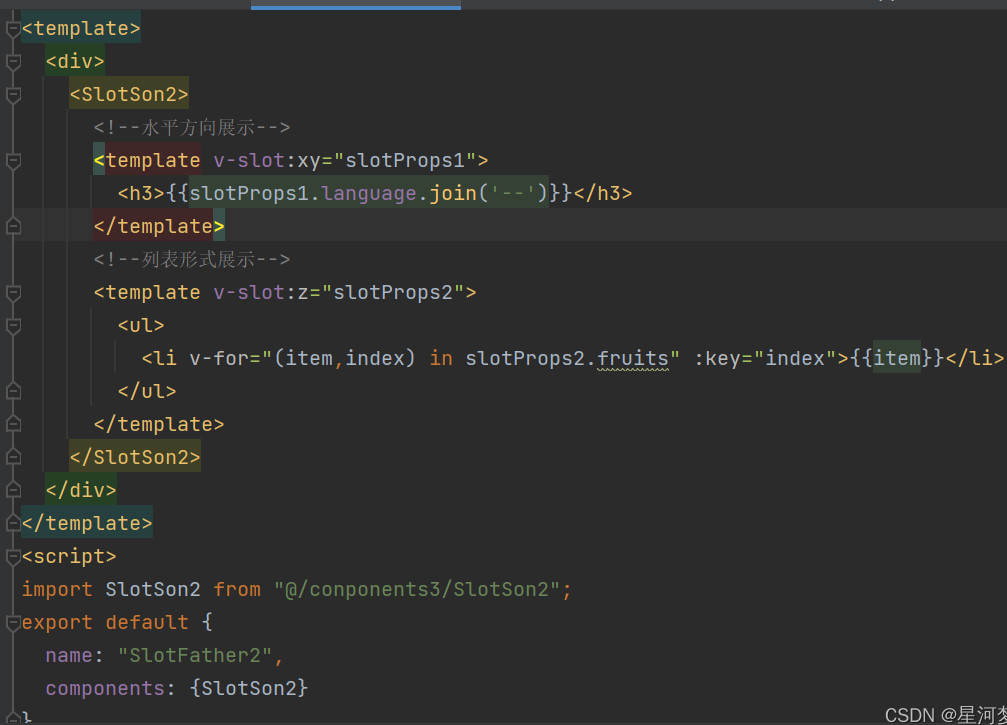Click the underlined fruits property

coord(633,358)
